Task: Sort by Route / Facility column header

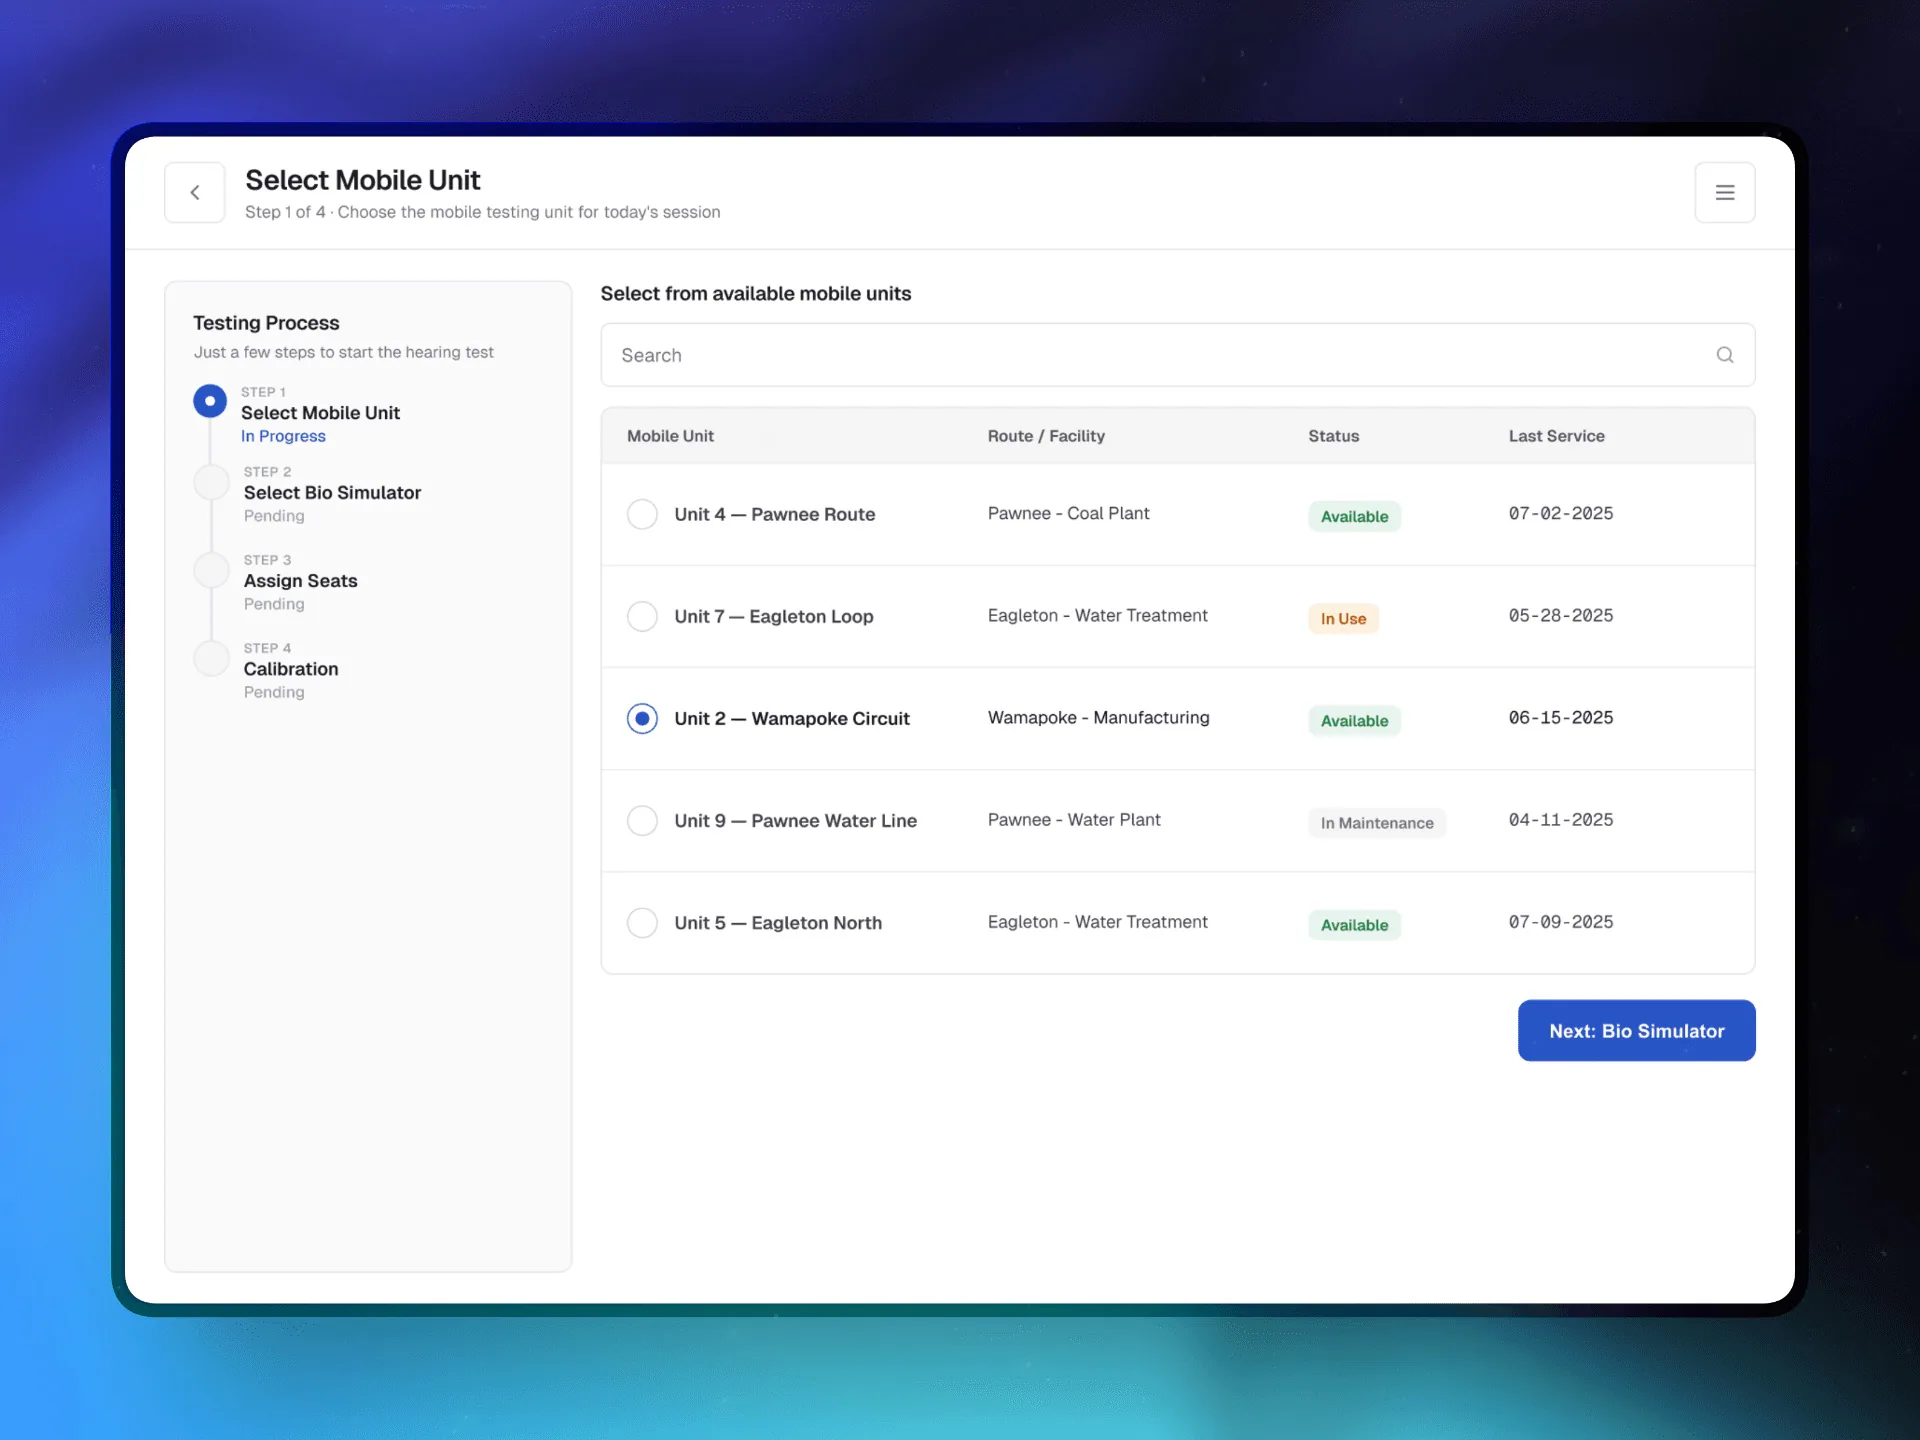Action: pyautogui.click(x=1046, y=436)
